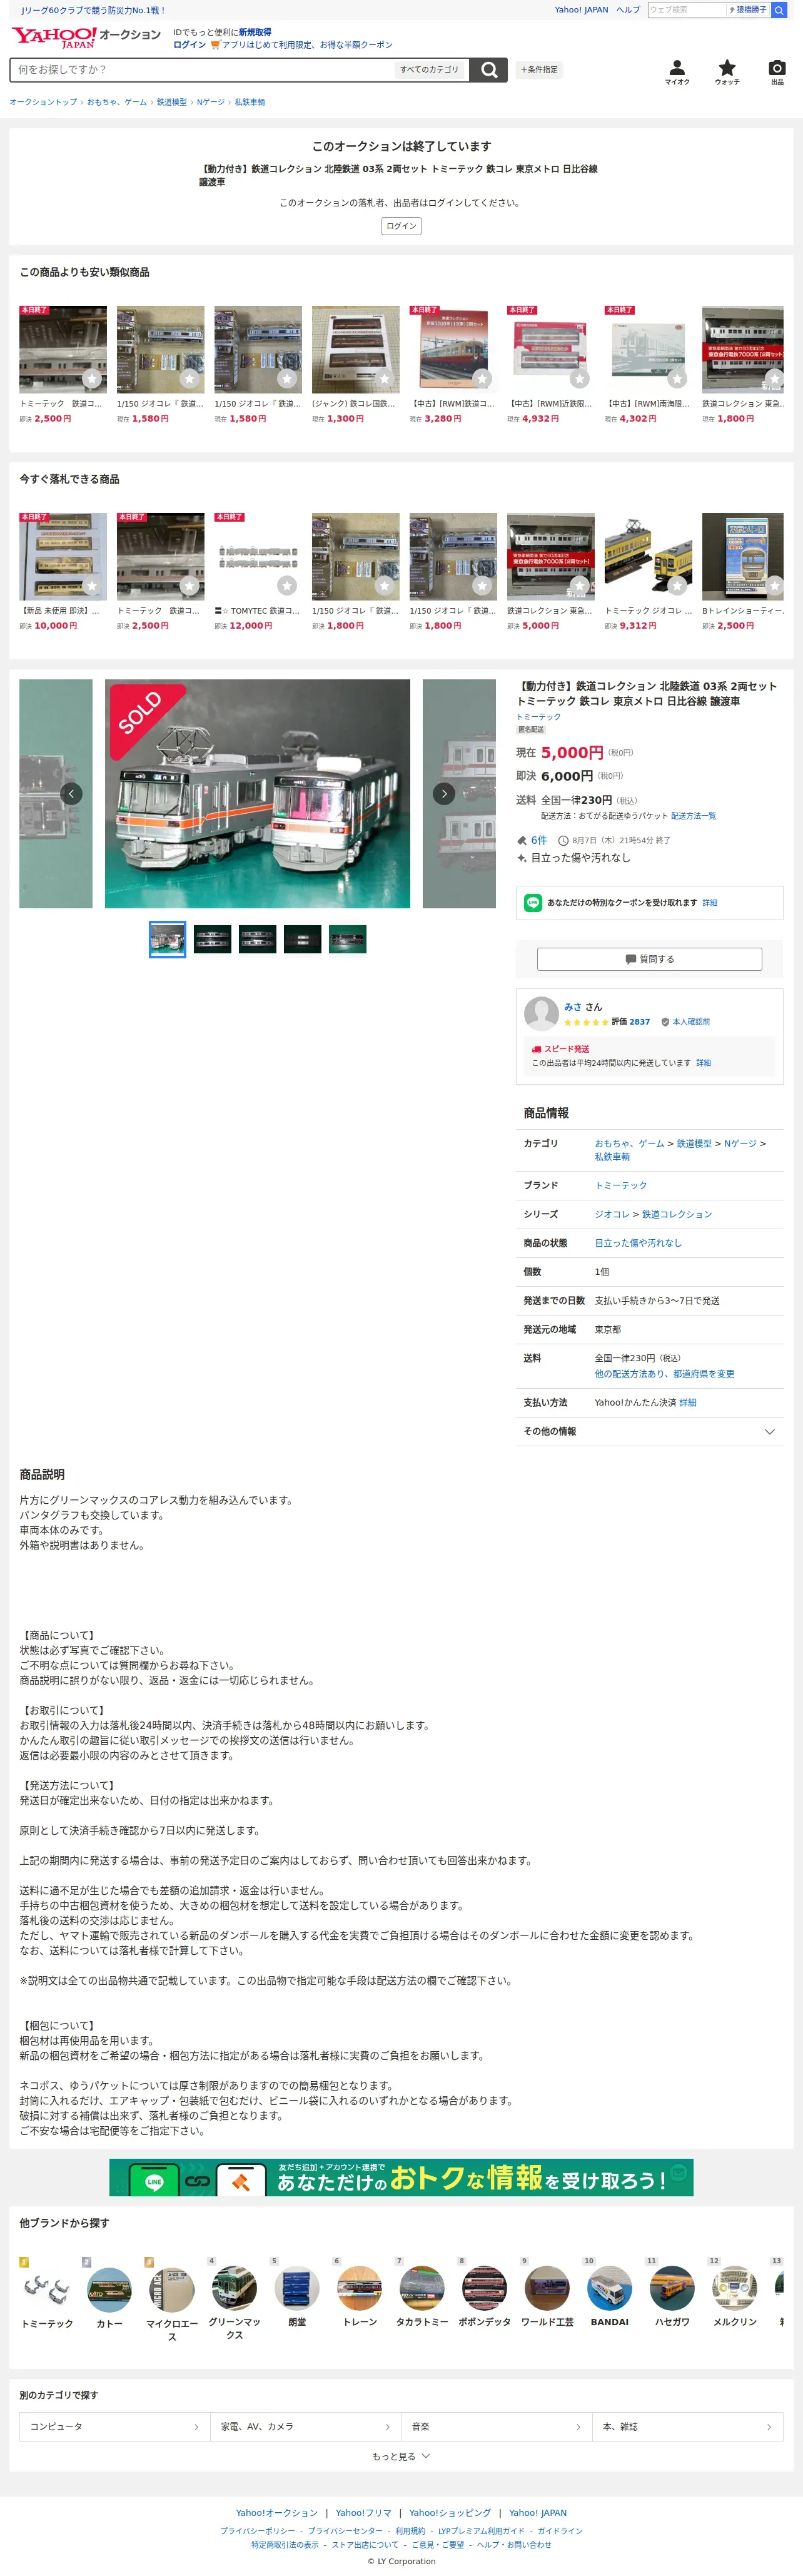Open 配送方法一覧 link
The height and width of the screenshot is (2576, 803).
click(693, 816)
